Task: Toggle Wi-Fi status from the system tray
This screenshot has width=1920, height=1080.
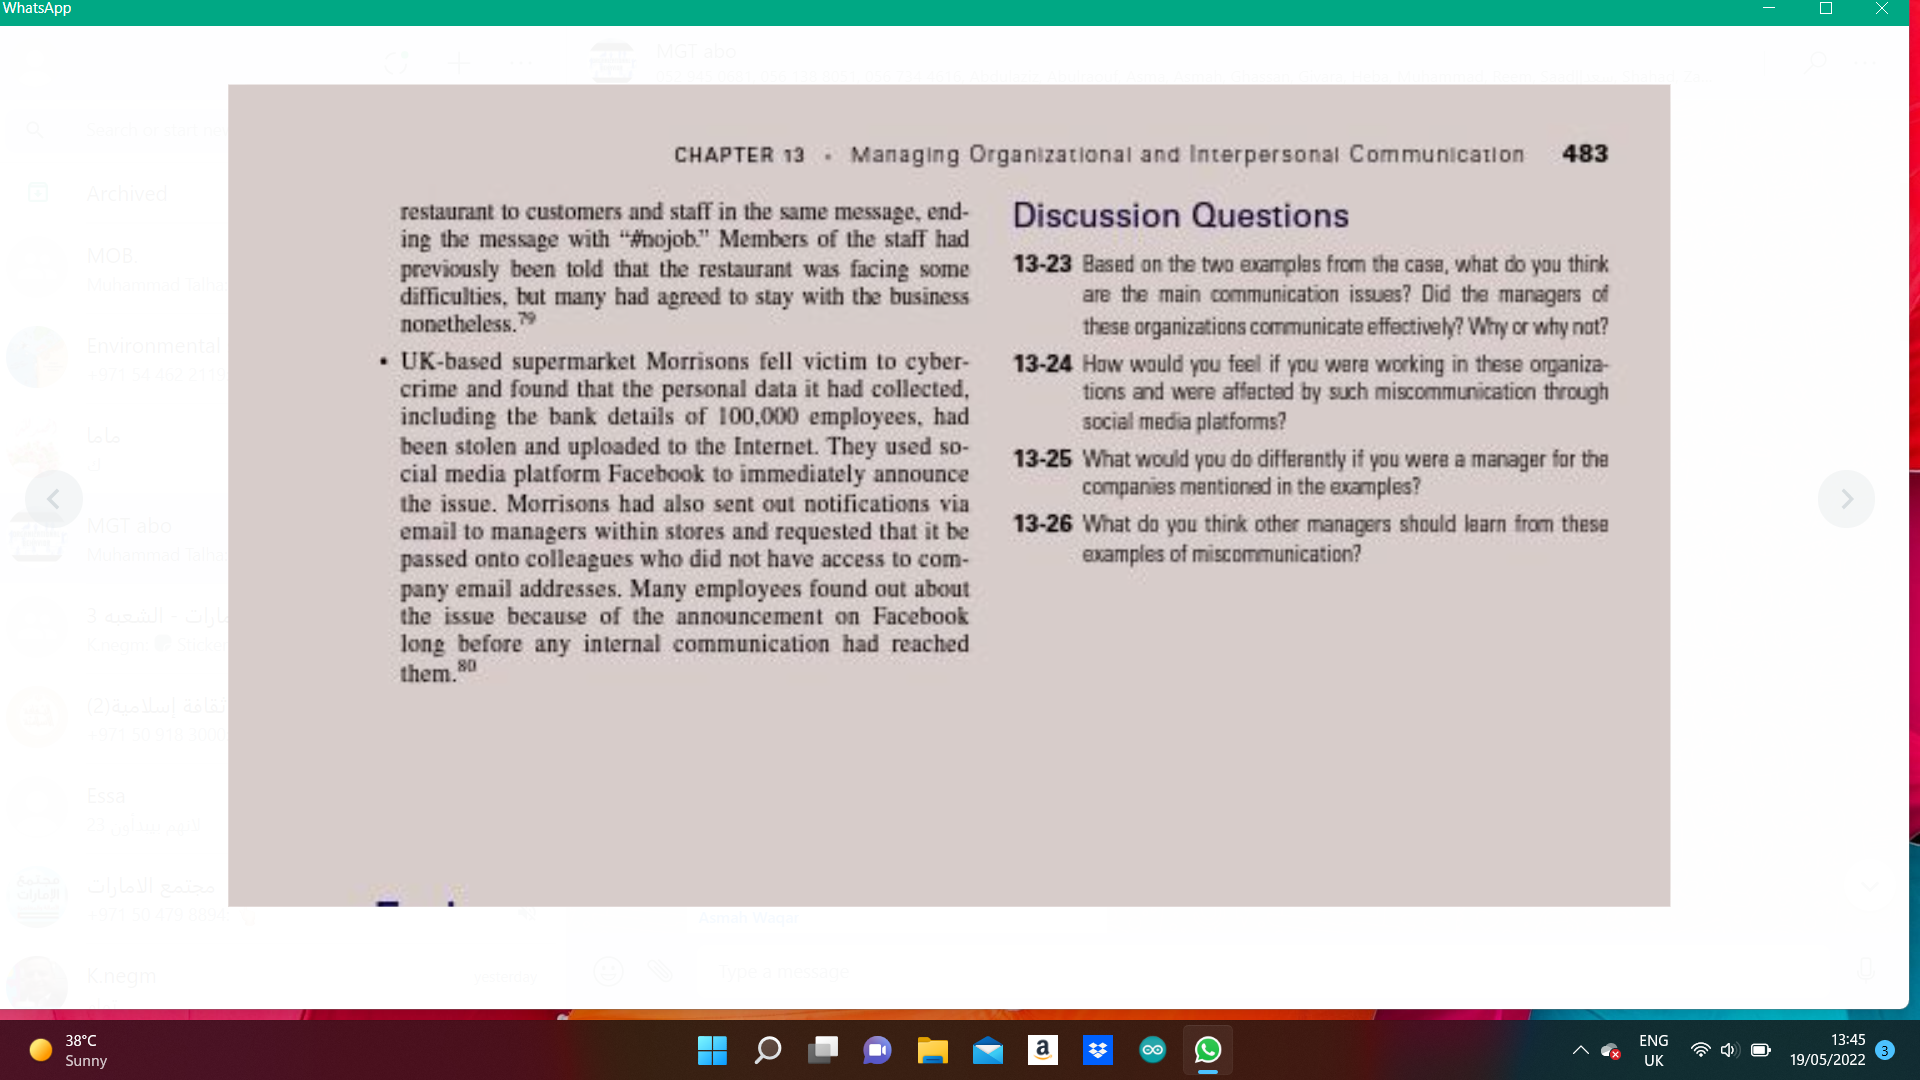Action: pos(1699,1050)
